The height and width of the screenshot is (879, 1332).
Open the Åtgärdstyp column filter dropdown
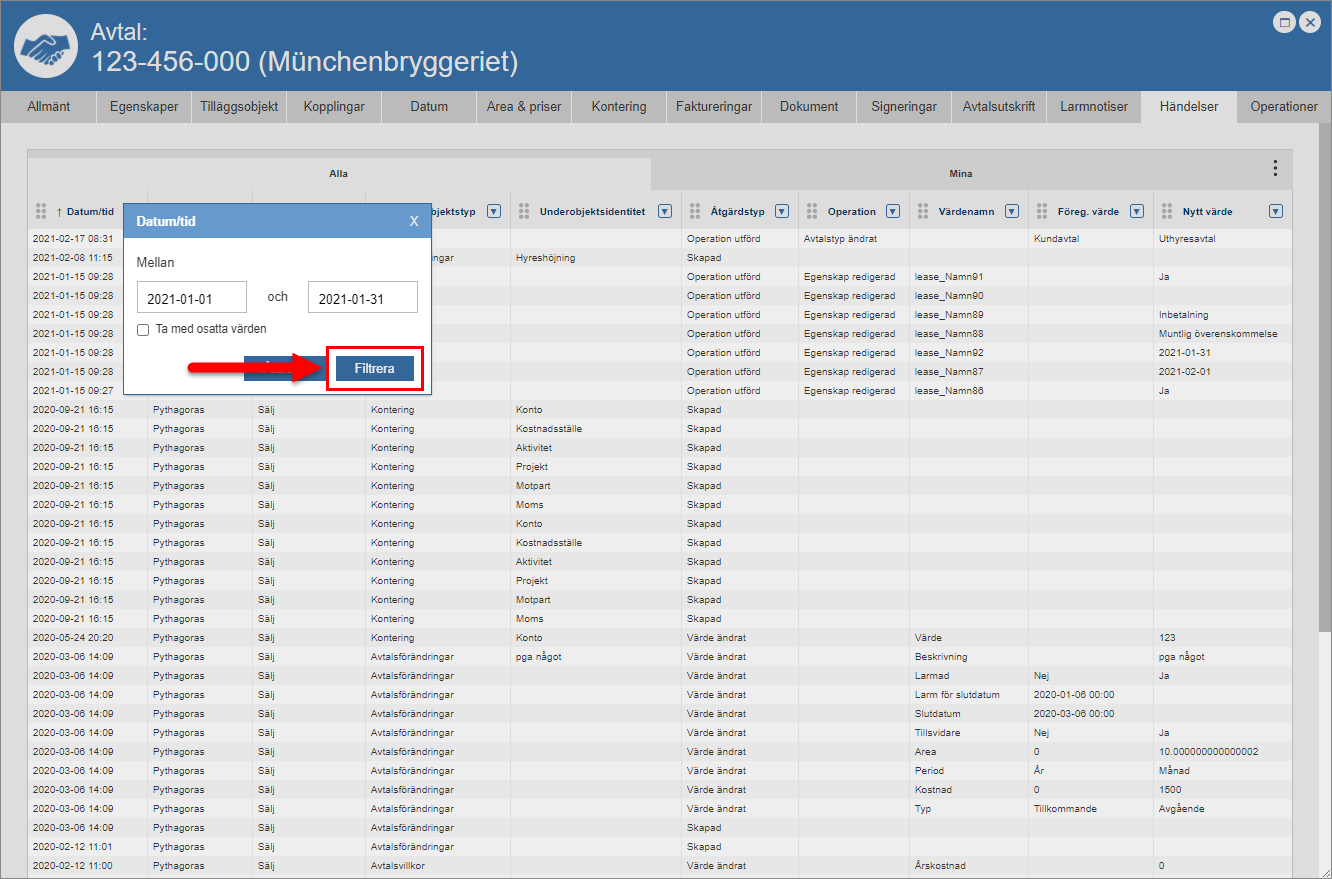[782, 211]
